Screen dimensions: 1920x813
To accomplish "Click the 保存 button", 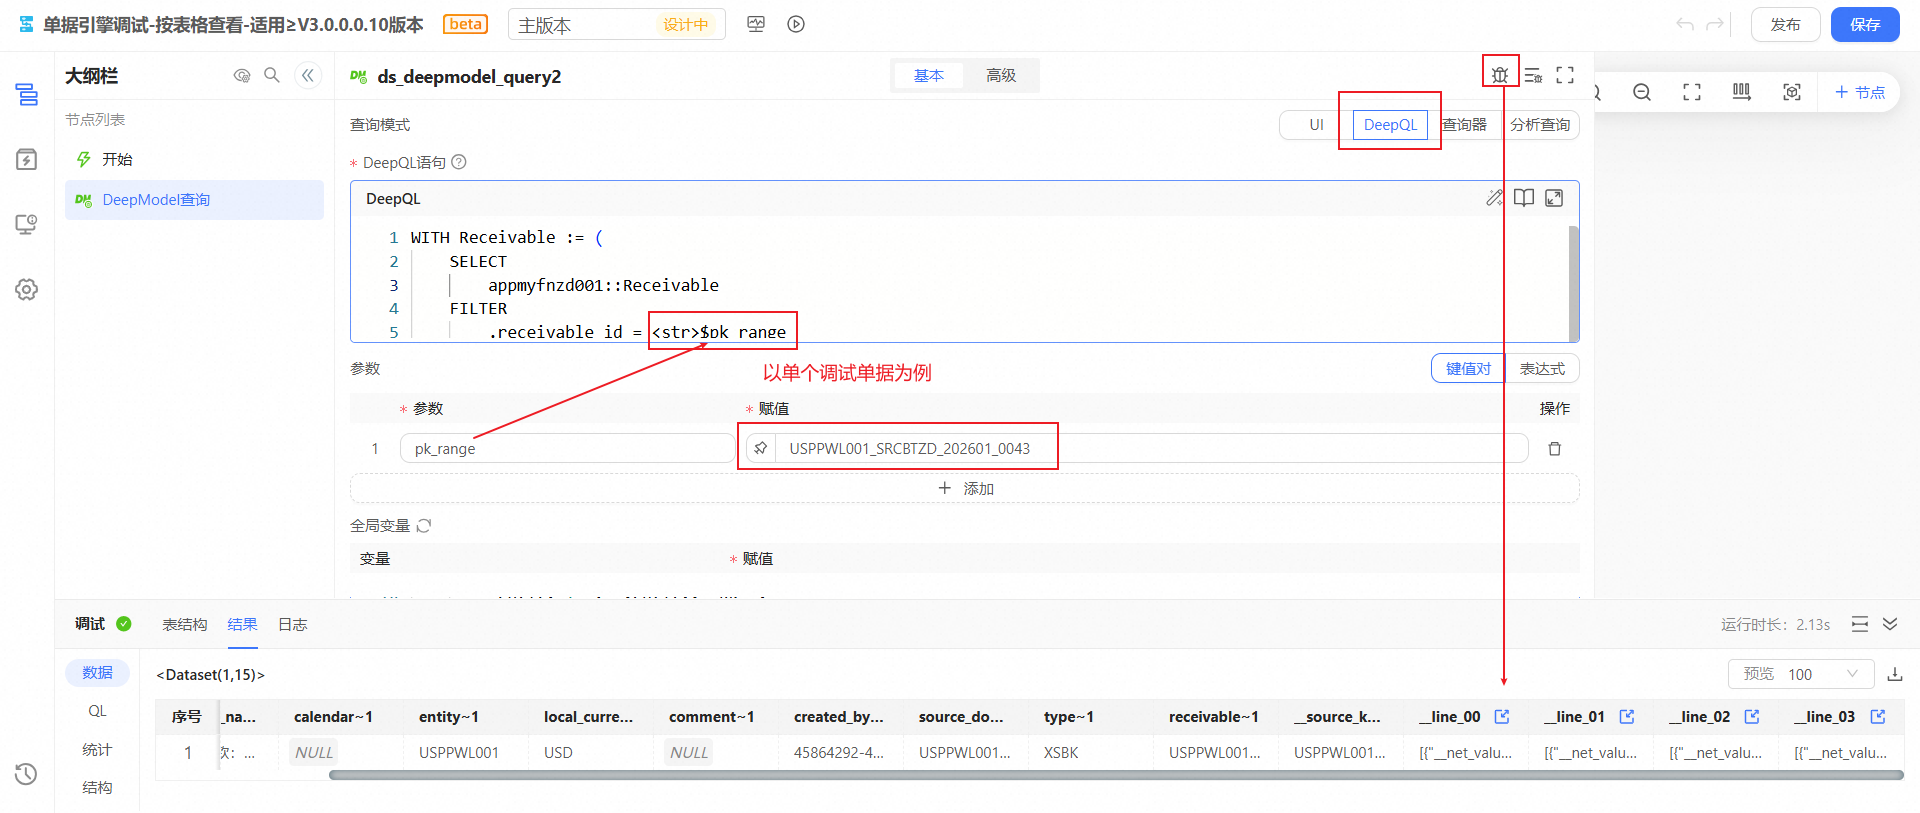I will click(x=1864, y=24).
